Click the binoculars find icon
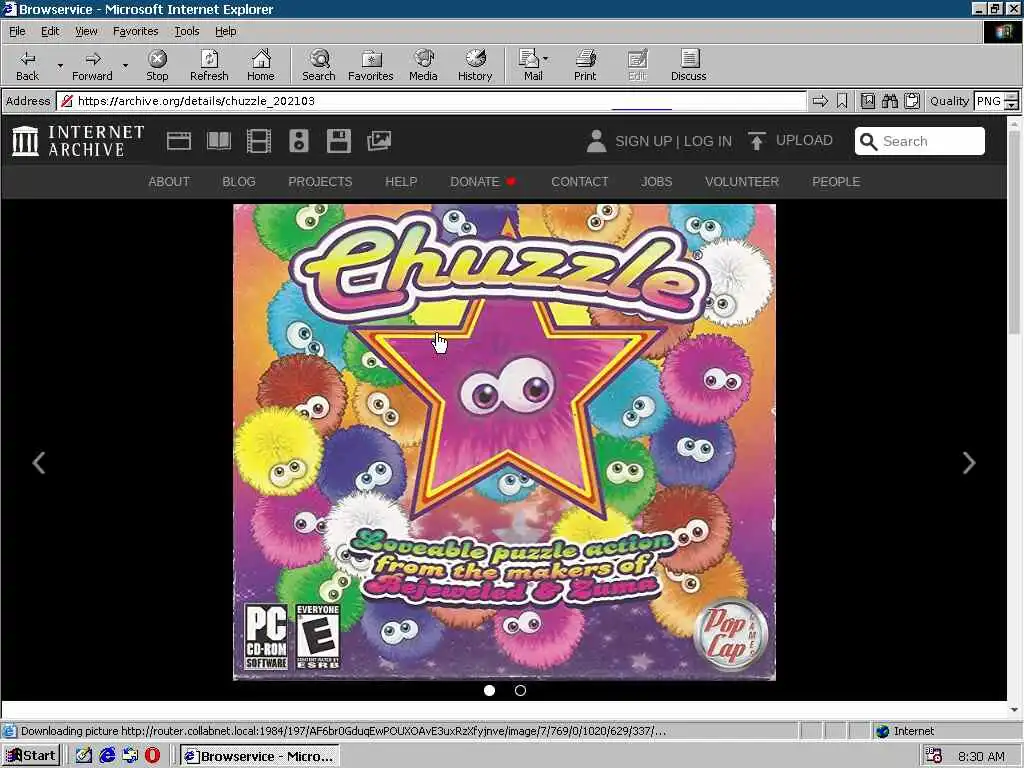This screenshot has height=768, width=1024. coord(889,101)
